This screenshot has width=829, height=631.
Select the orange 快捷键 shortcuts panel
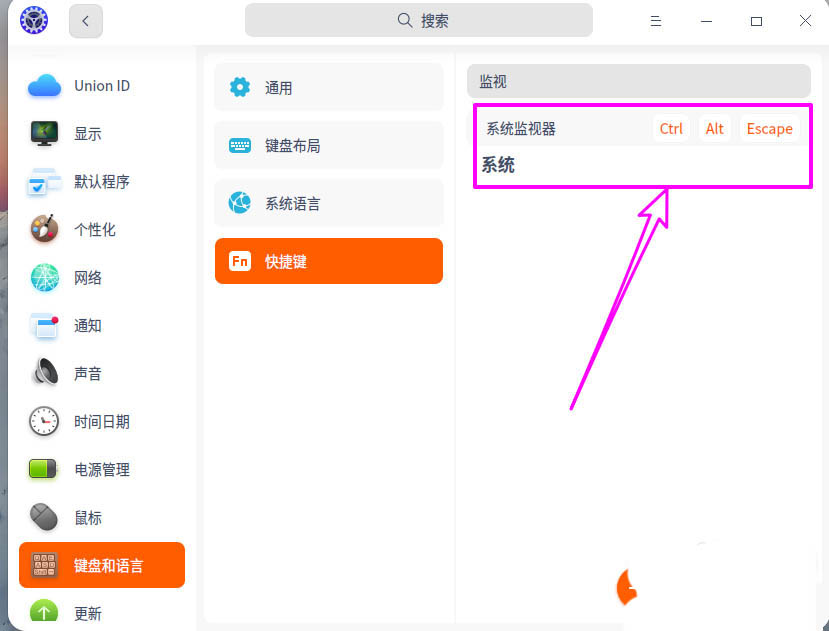coord(328,261)
